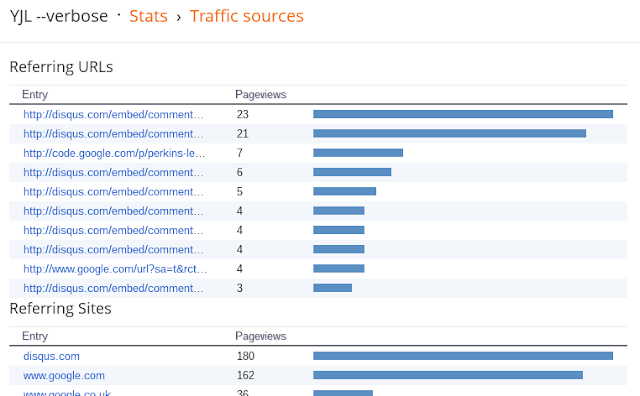Click the pageview count 162
The height and width of the screenshot is (396, 640).
pyautogui.click(x=246, y=375)
